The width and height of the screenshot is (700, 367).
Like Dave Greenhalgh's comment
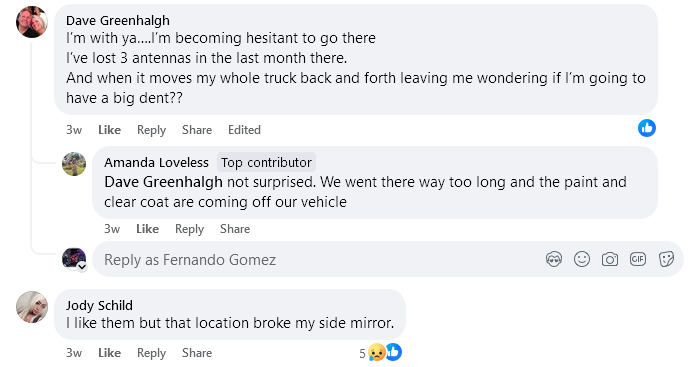pyautogui.click(x=109, y=130)
